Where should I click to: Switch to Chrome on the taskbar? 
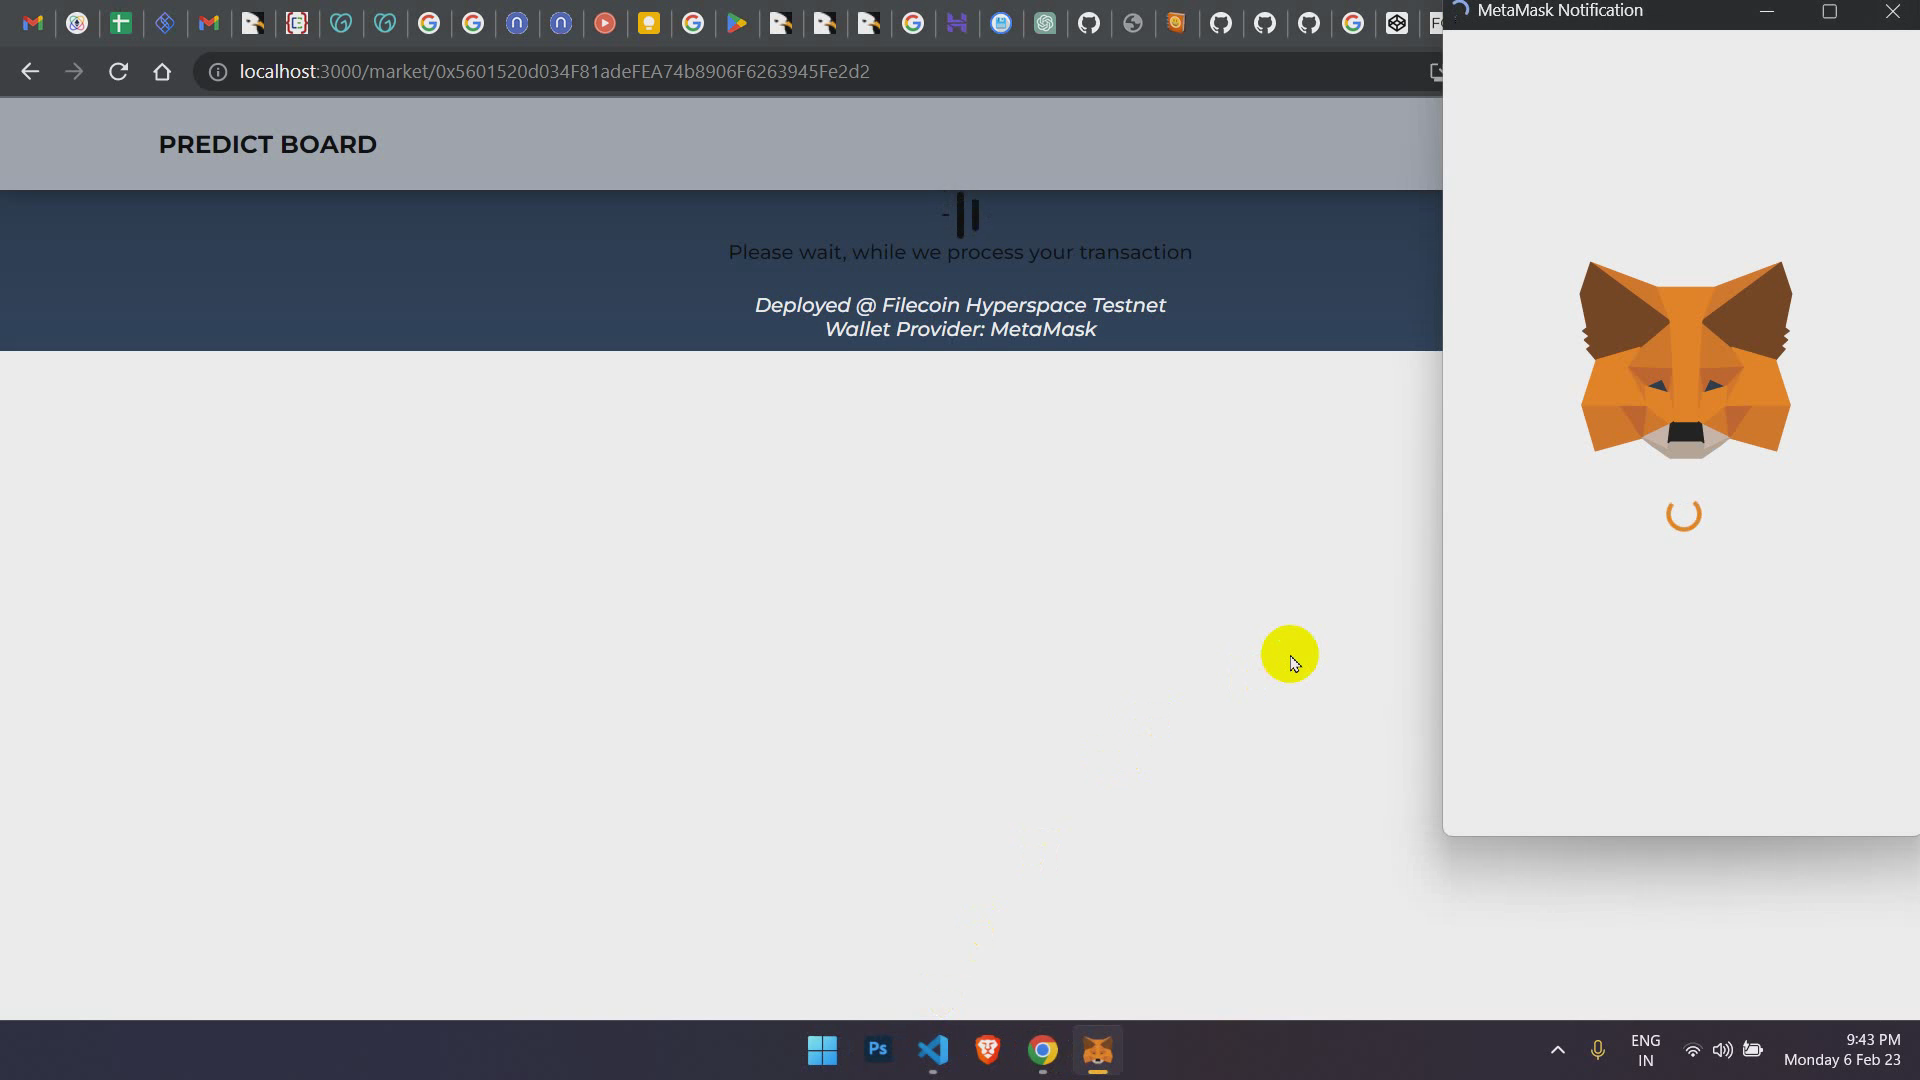coord(1043,1050)
